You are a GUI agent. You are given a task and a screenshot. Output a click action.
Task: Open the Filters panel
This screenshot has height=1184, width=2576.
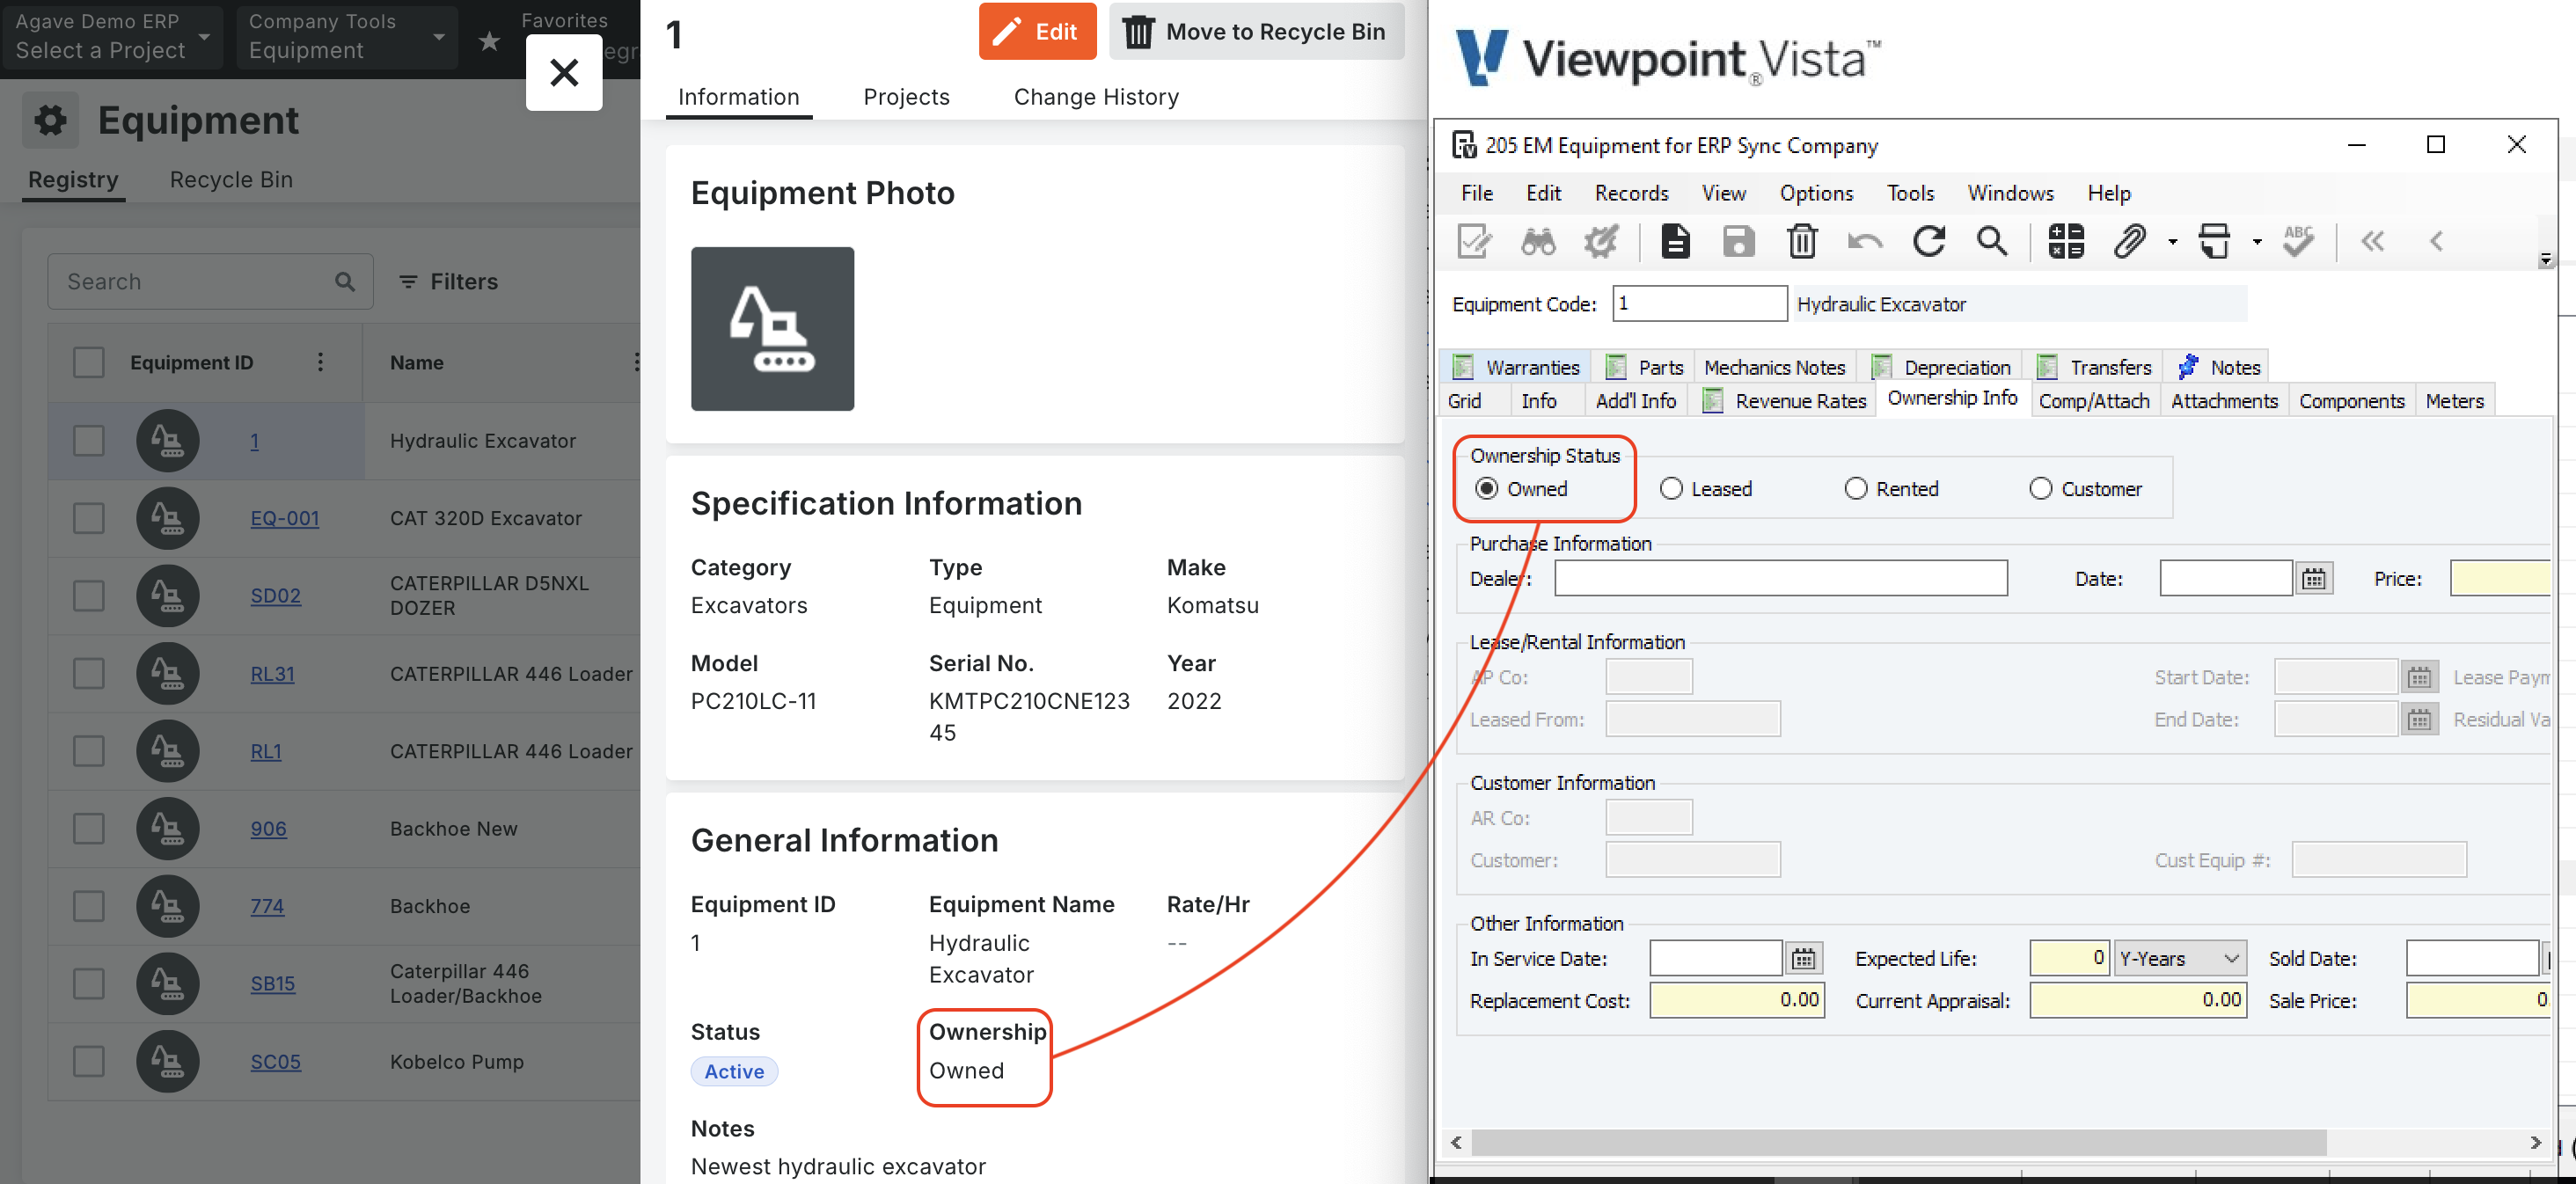click(448, 282)
